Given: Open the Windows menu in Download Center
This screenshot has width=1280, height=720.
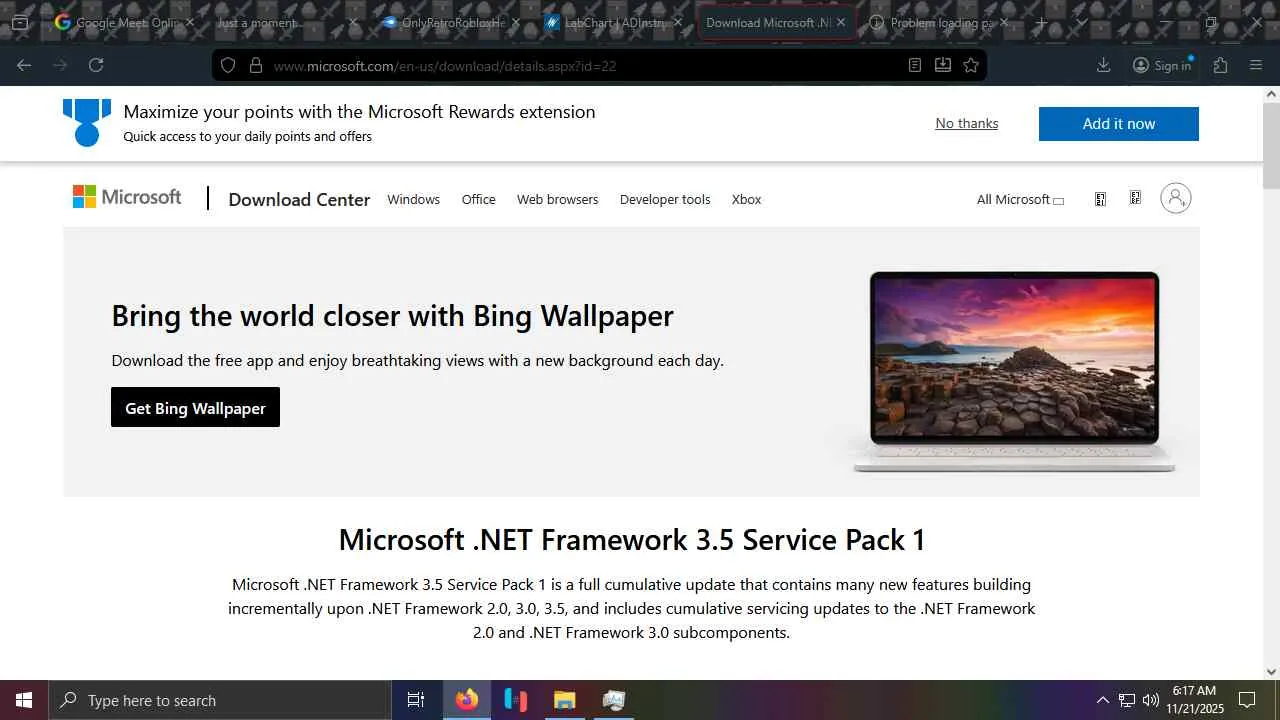Looking at the screenshot, I should coord(414,199).
